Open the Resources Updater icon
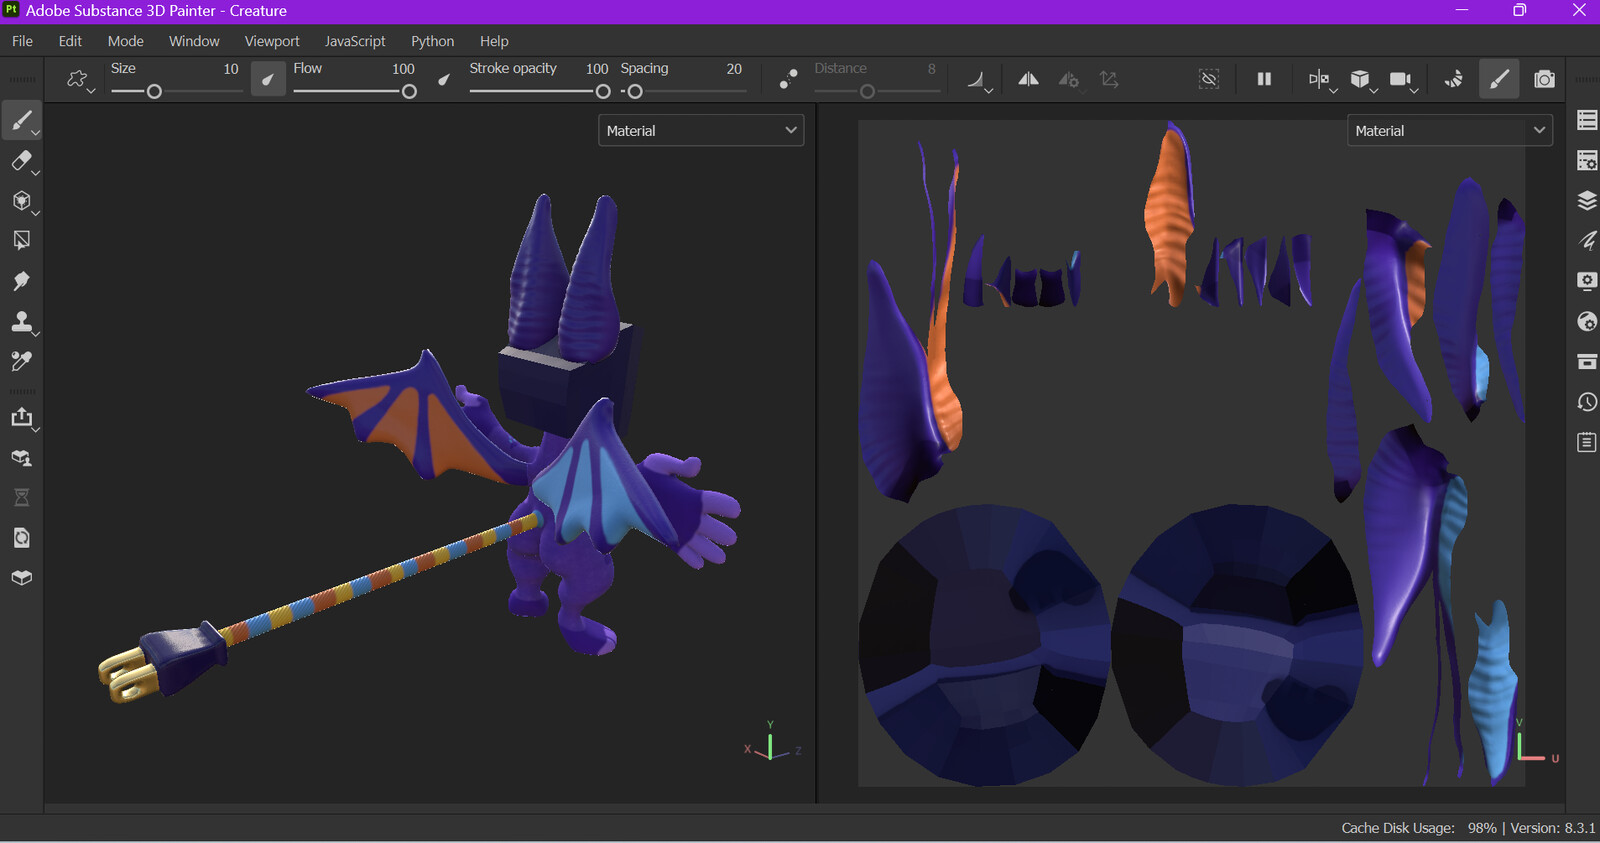 (21, 538)
